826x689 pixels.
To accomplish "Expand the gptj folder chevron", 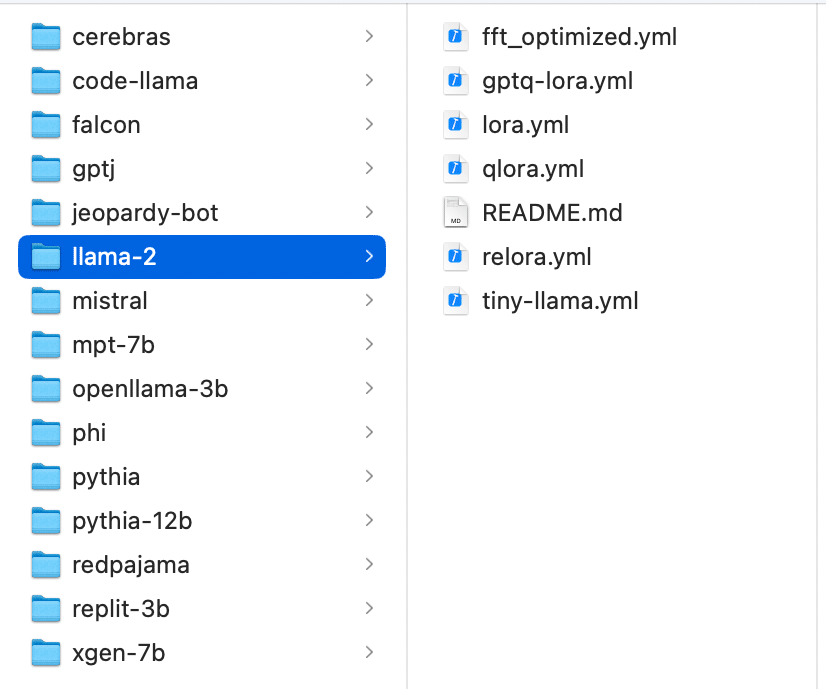I will (369, 169).
